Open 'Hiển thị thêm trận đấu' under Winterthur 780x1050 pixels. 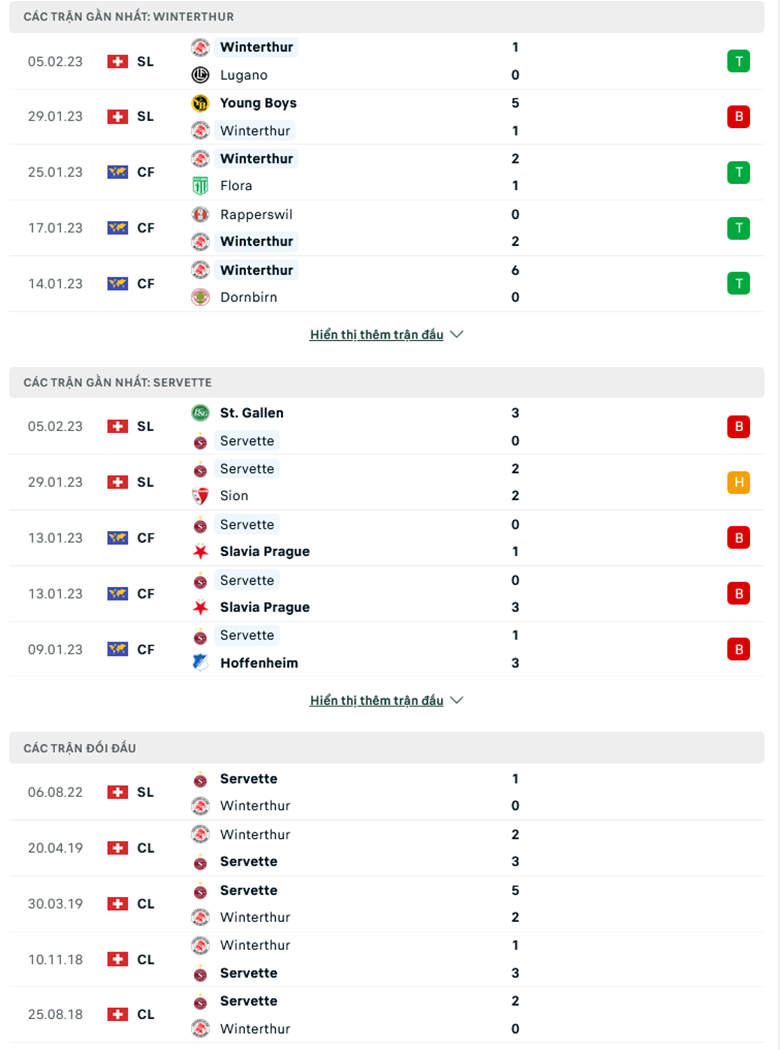(377, 334)
